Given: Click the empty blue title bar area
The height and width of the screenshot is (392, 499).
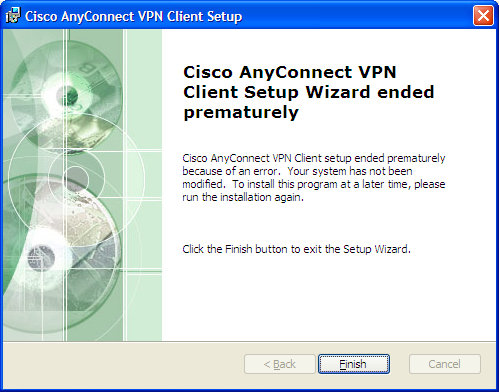Looking at the screenshot, I should (357, 16).
